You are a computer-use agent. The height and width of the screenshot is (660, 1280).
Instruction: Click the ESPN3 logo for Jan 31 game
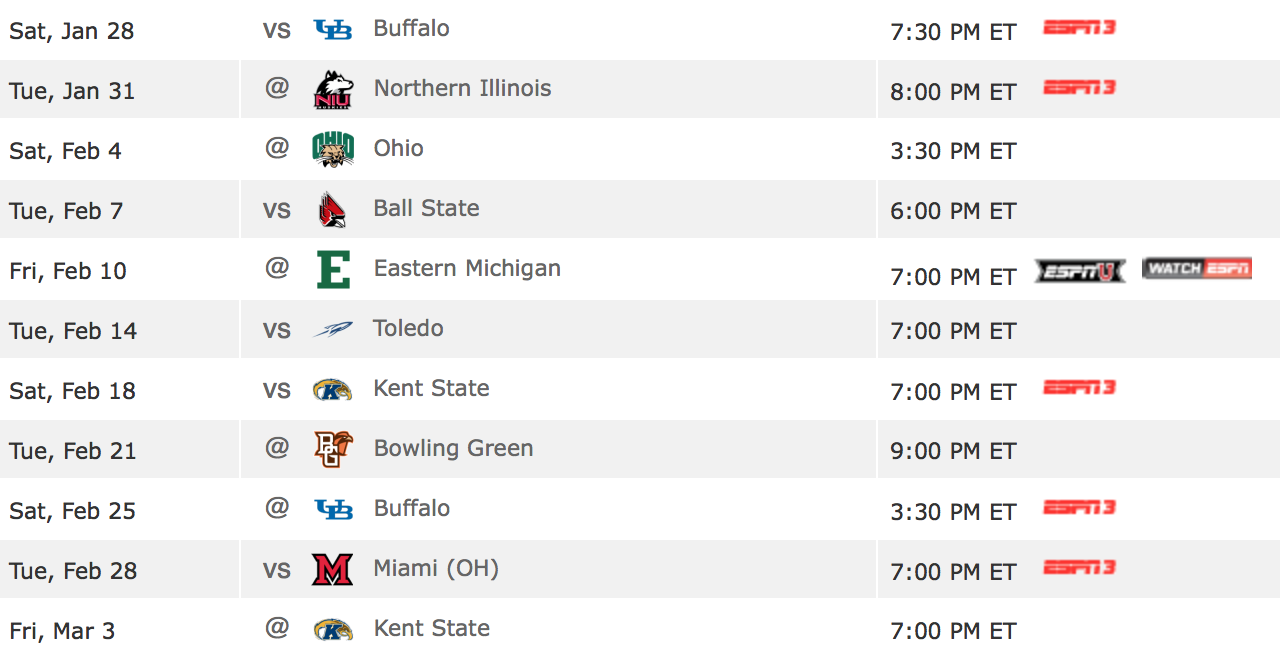coord(1079,88)
